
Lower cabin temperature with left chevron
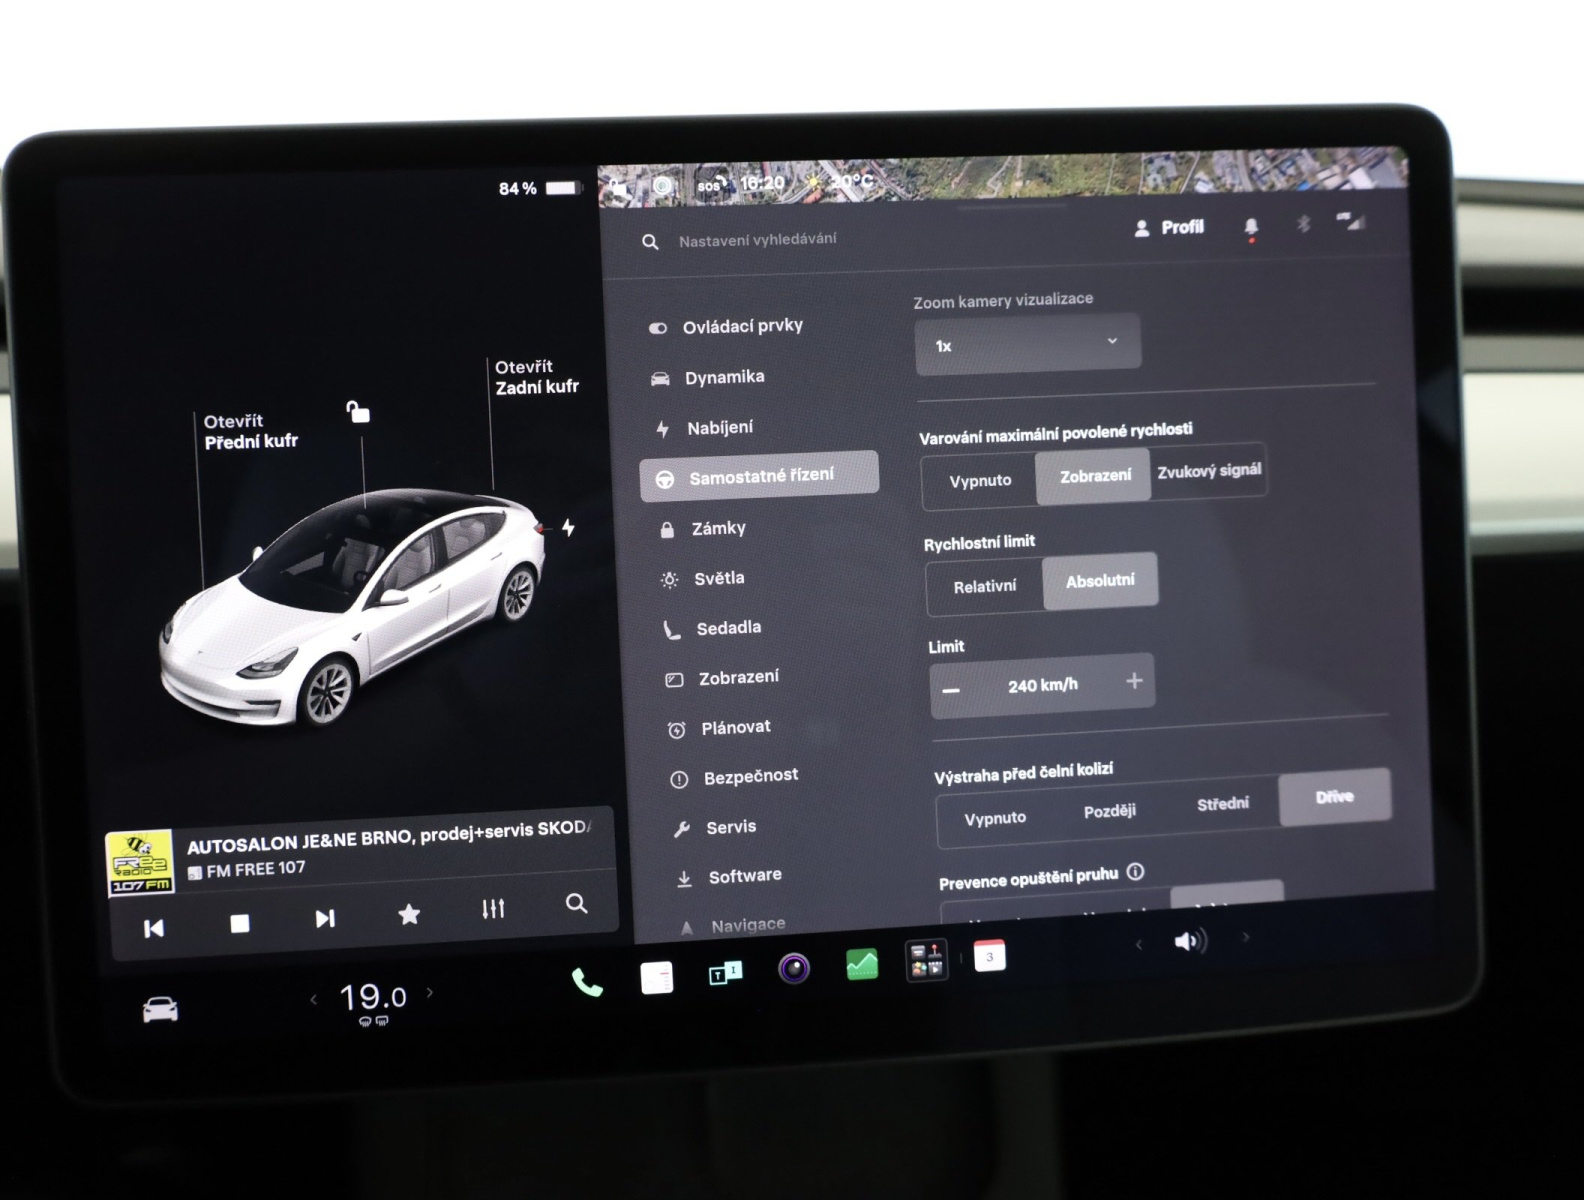(x=313, y=998)
